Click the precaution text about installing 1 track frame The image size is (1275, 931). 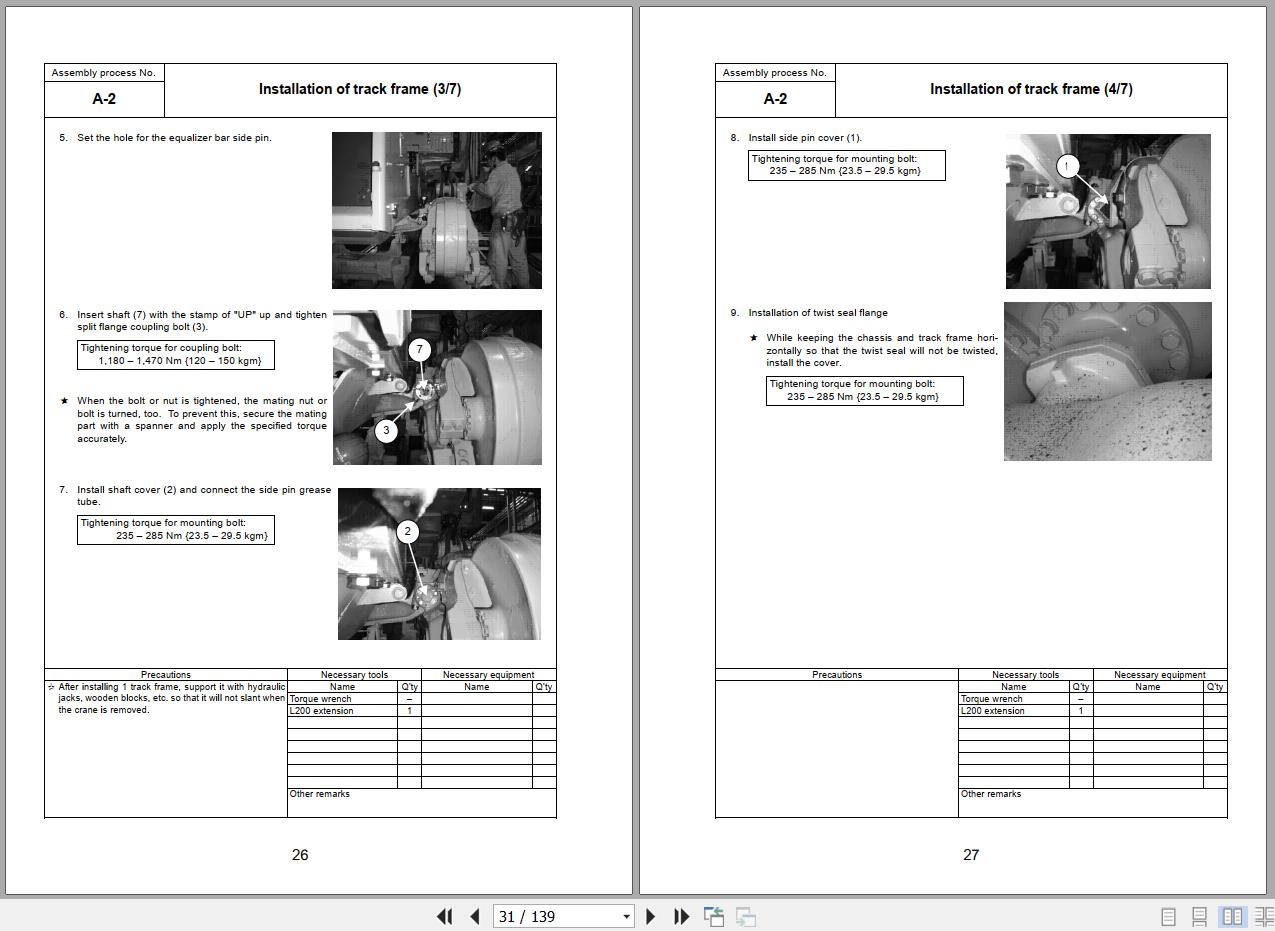click(171, 698)
